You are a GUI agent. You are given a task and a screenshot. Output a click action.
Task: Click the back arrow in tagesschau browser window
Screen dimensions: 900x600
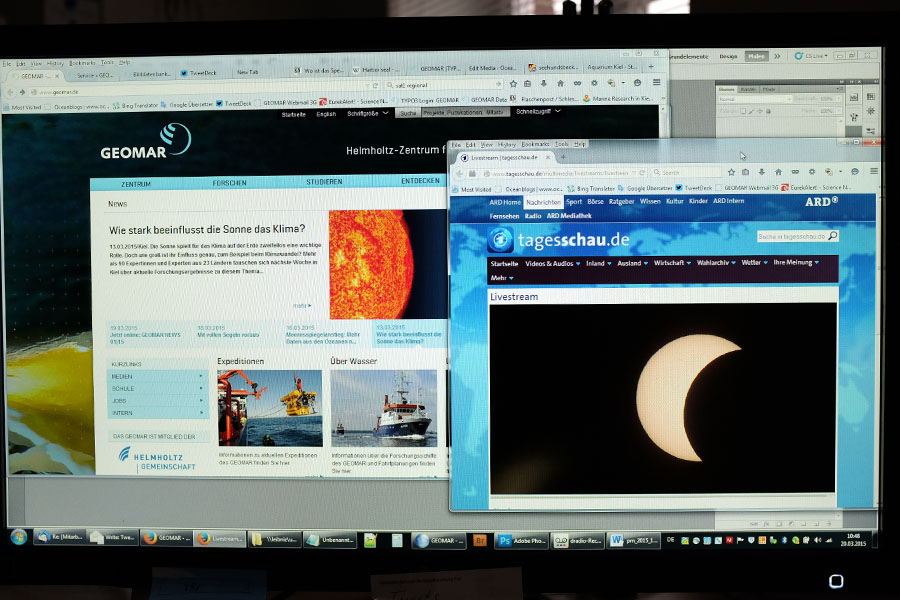click(459, 173)
